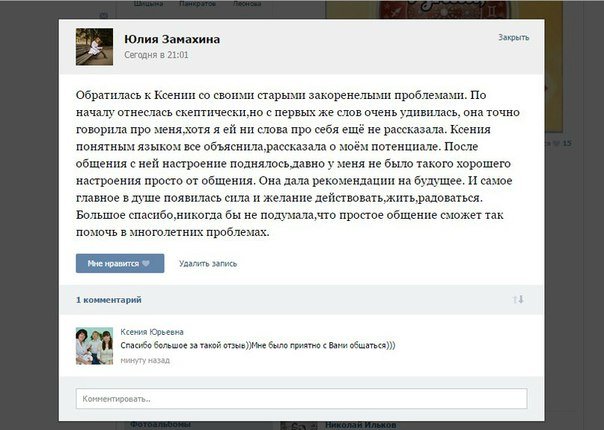Open Николай Ильков's profile in the background
The width and height of the screenshot is (604, 430).
point(360,425)
